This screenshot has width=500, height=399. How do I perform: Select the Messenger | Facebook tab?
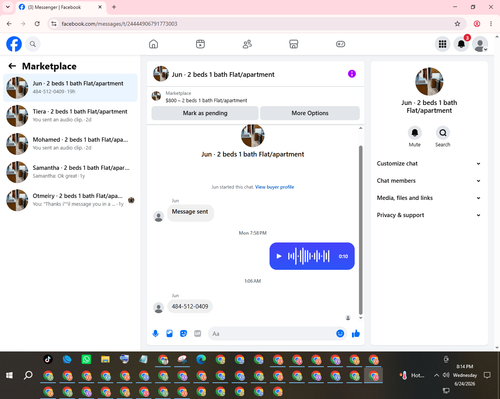(60, 7)
